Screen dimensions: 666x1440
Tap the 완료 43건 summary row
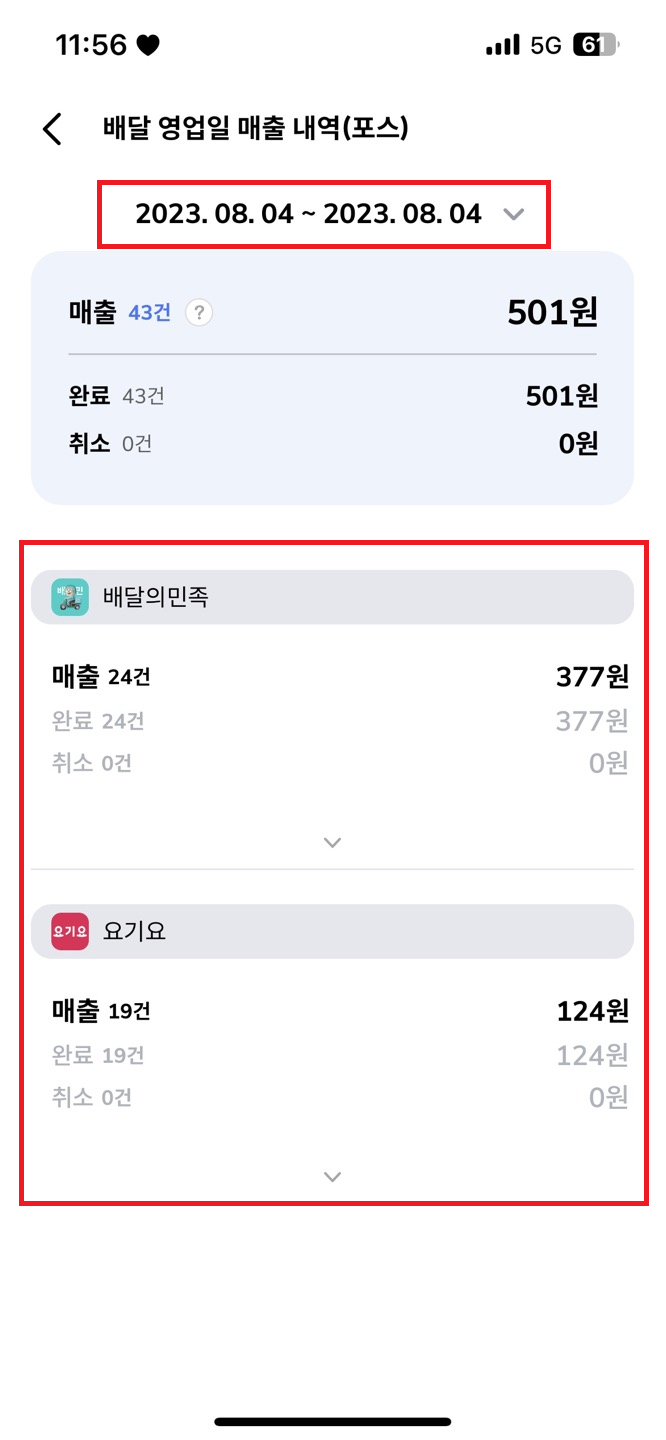click(332, 396)
